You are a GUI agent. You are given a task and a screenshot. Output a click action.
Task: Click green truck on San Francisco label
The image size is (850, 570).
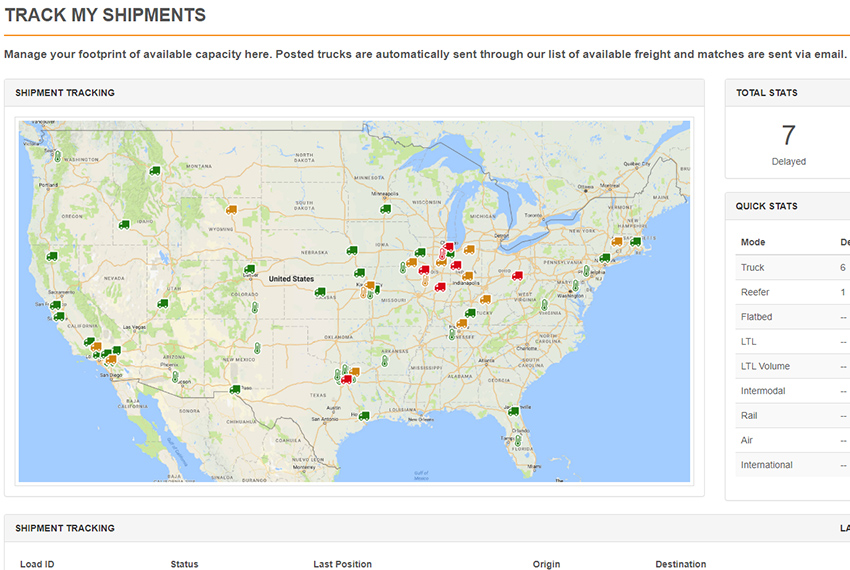[55, 305]
